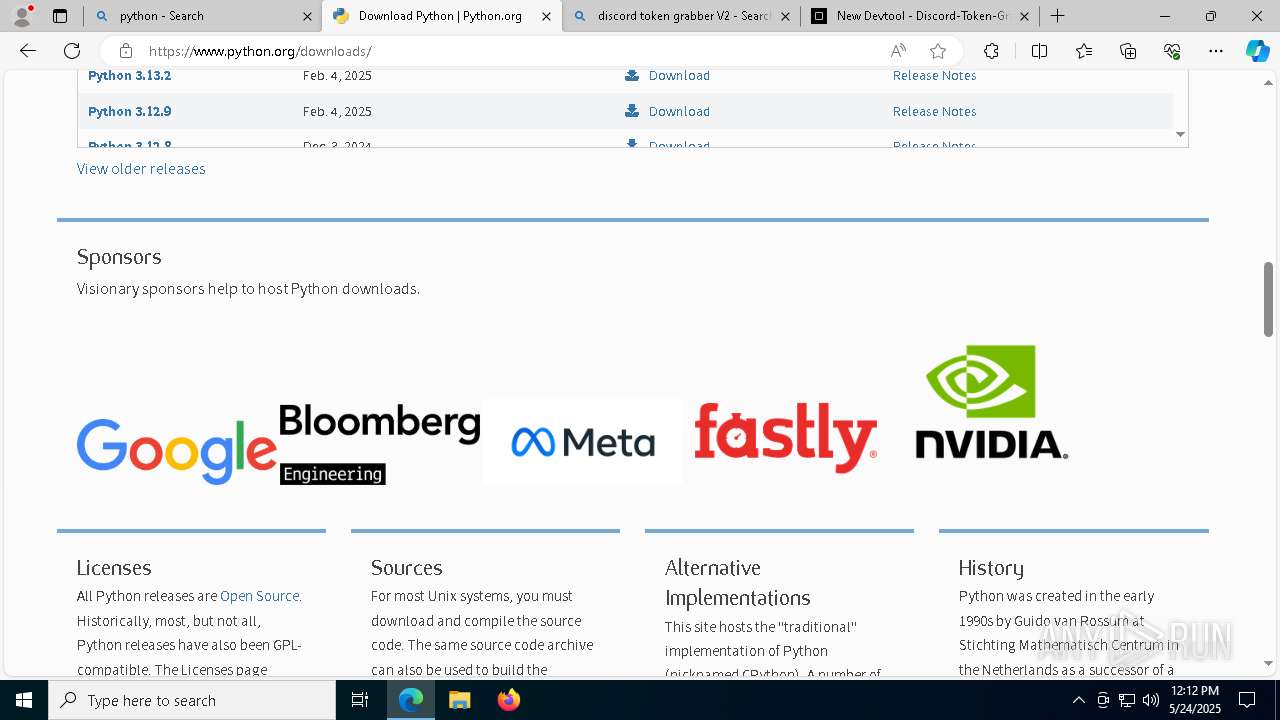The height and width of the screenshot is (720, 1280).
Task: Click the Bloomberg Engineering sponsor logo
Action: coord(379,444)
